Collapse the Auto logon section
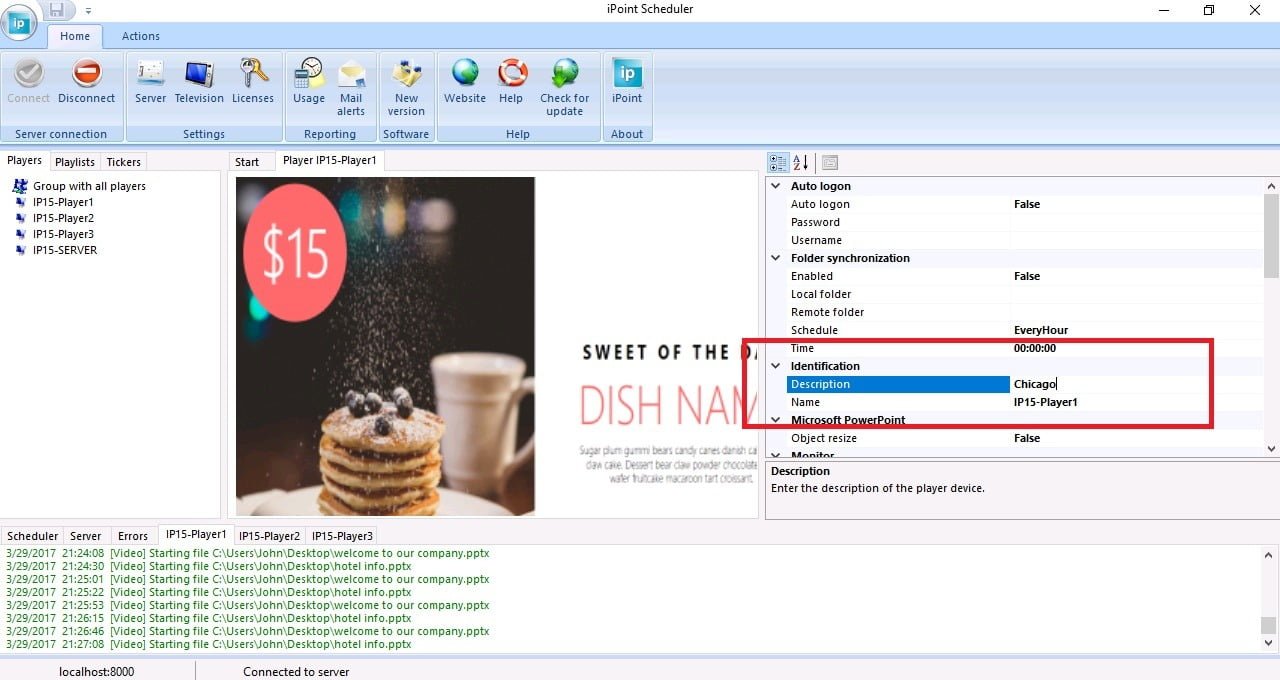 point(776,186)
